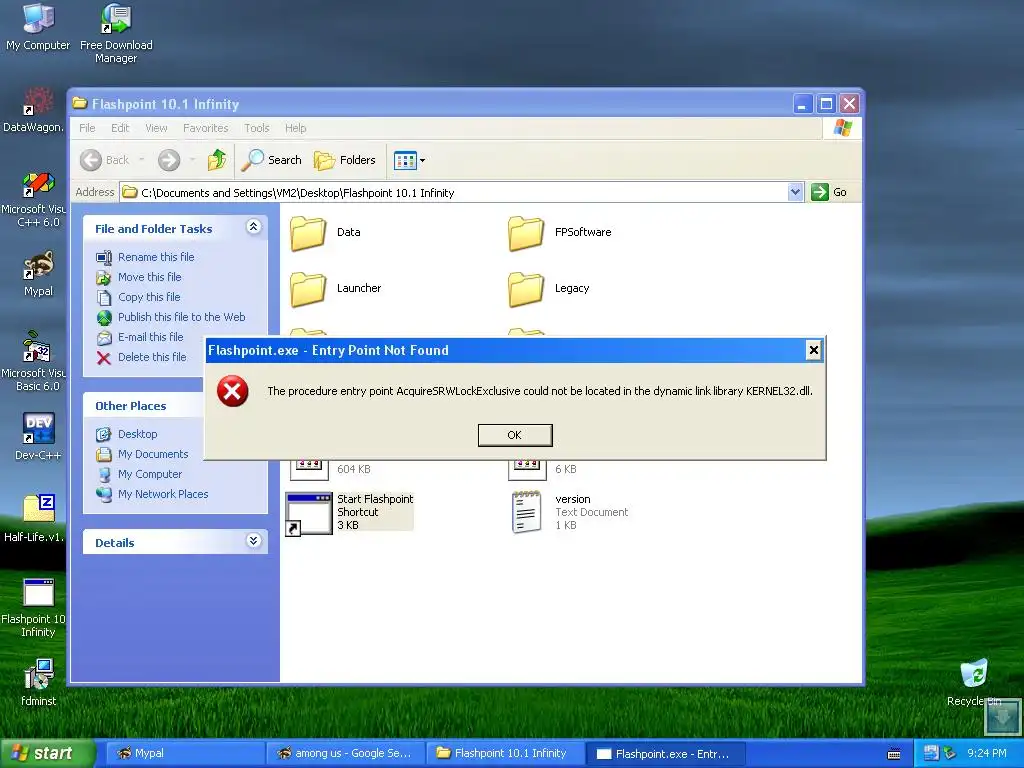The image size is (1024, 768).
Task: Select the FPSoftware folder
Action: pyautogui.click(x=560, y=232)
